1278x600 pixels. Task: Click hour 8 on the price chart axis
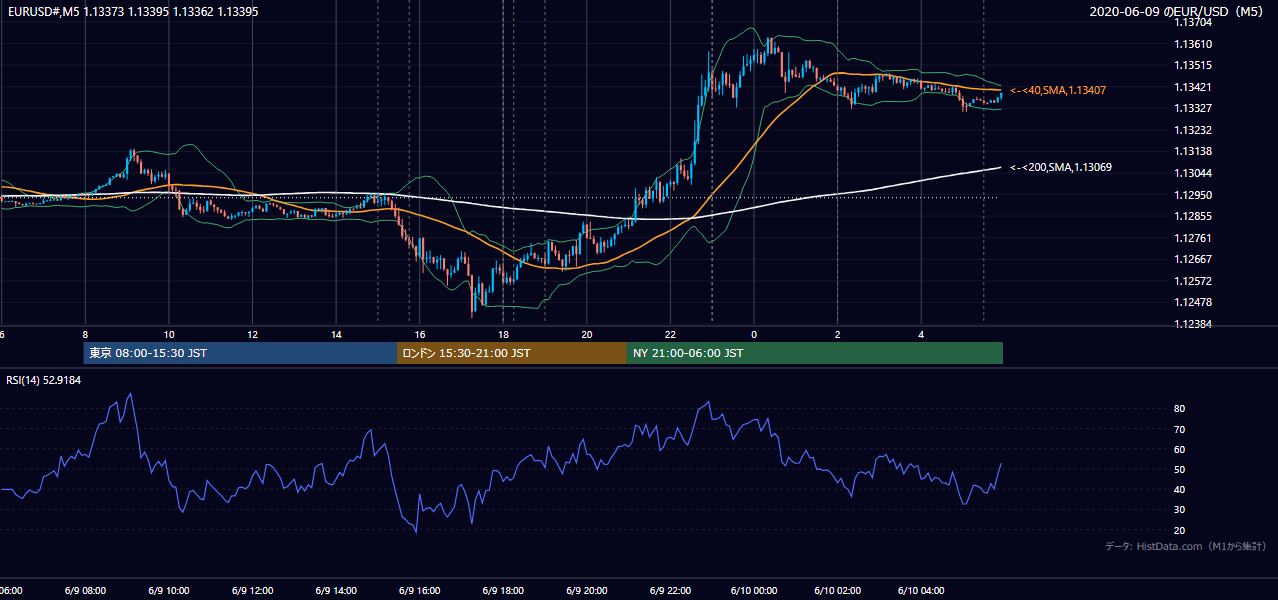[85, 334]
